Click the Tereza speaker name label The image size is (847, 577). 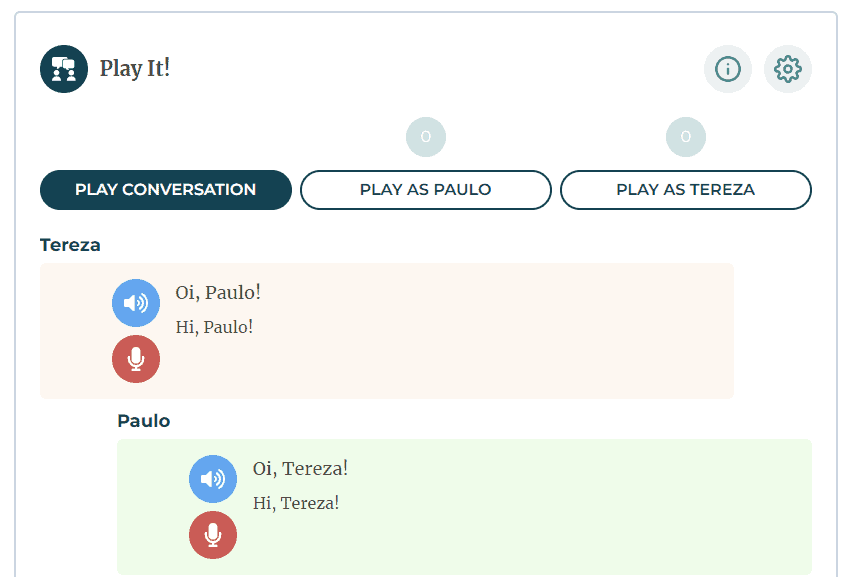click(x=70, y=245)
